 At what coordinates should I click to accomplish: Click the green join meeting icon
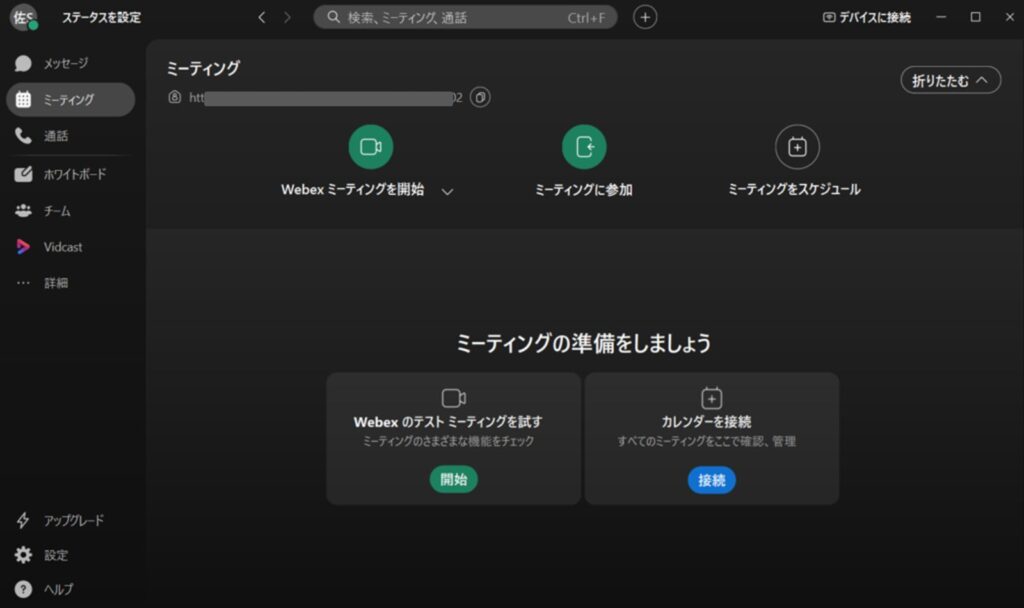tap(584, 147)
